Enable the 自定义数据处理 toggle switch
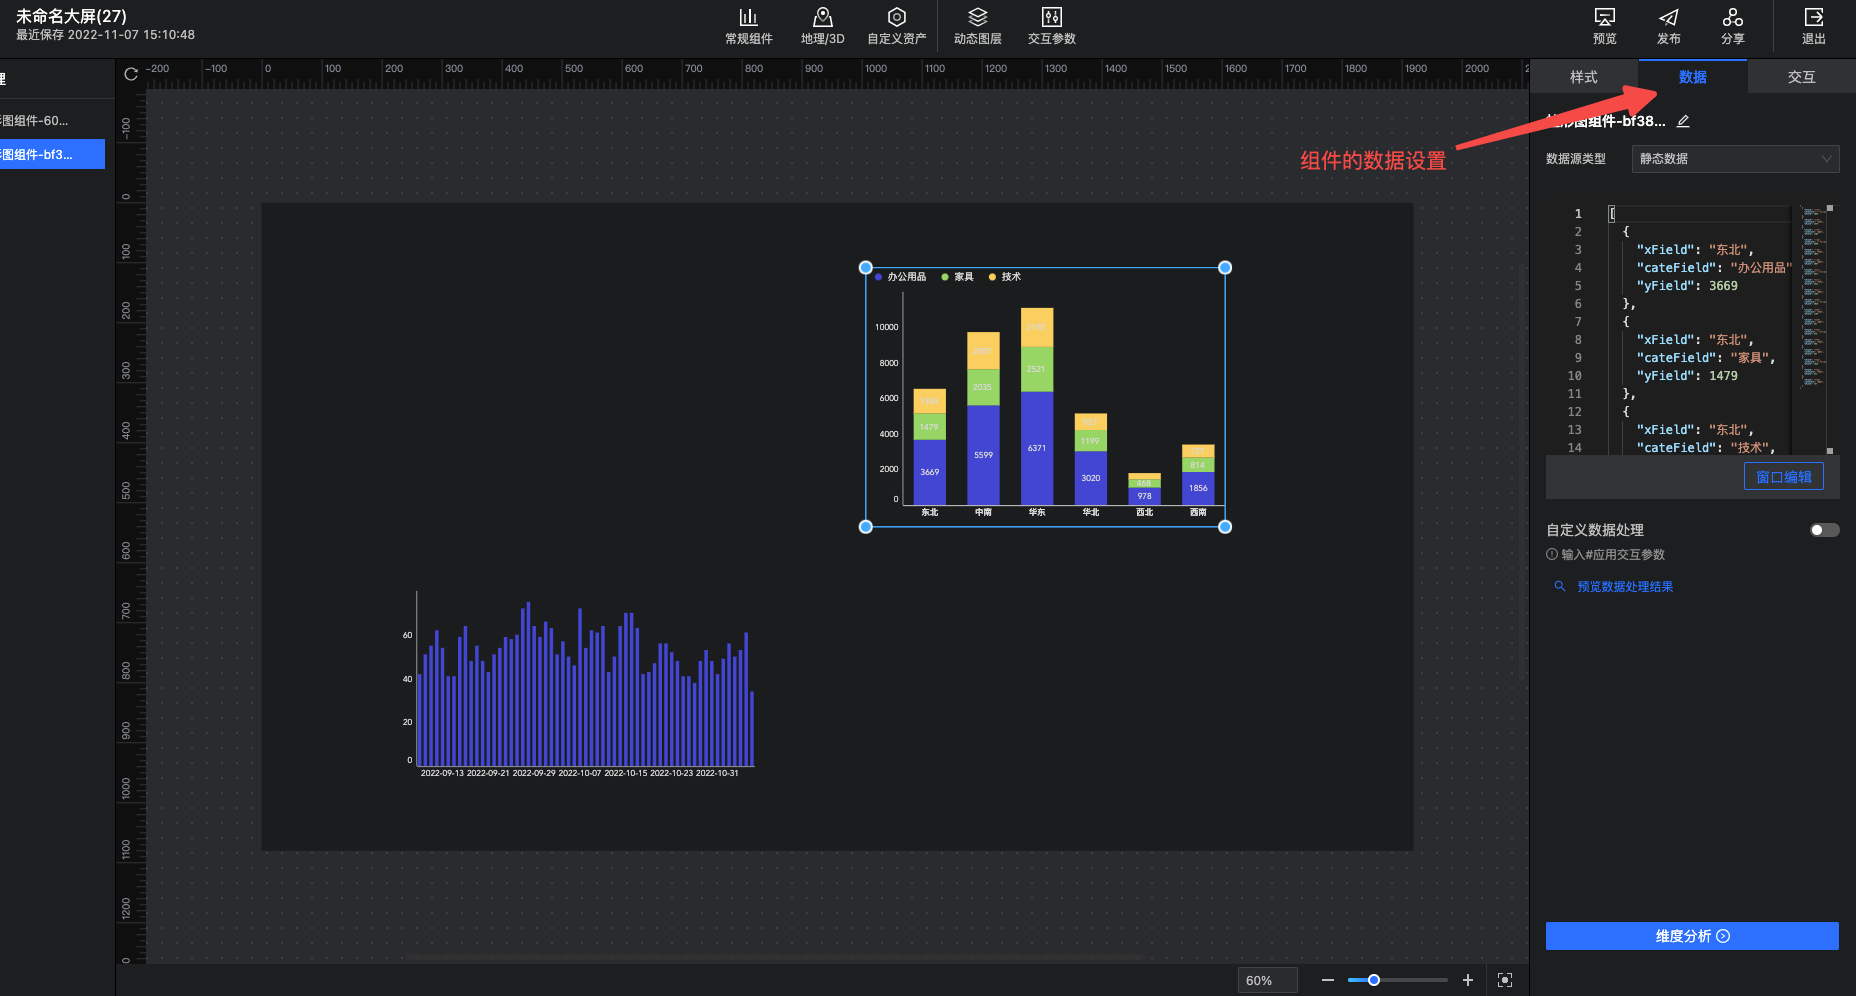The image size is (1856, 996). click(x=1824, y=530)
